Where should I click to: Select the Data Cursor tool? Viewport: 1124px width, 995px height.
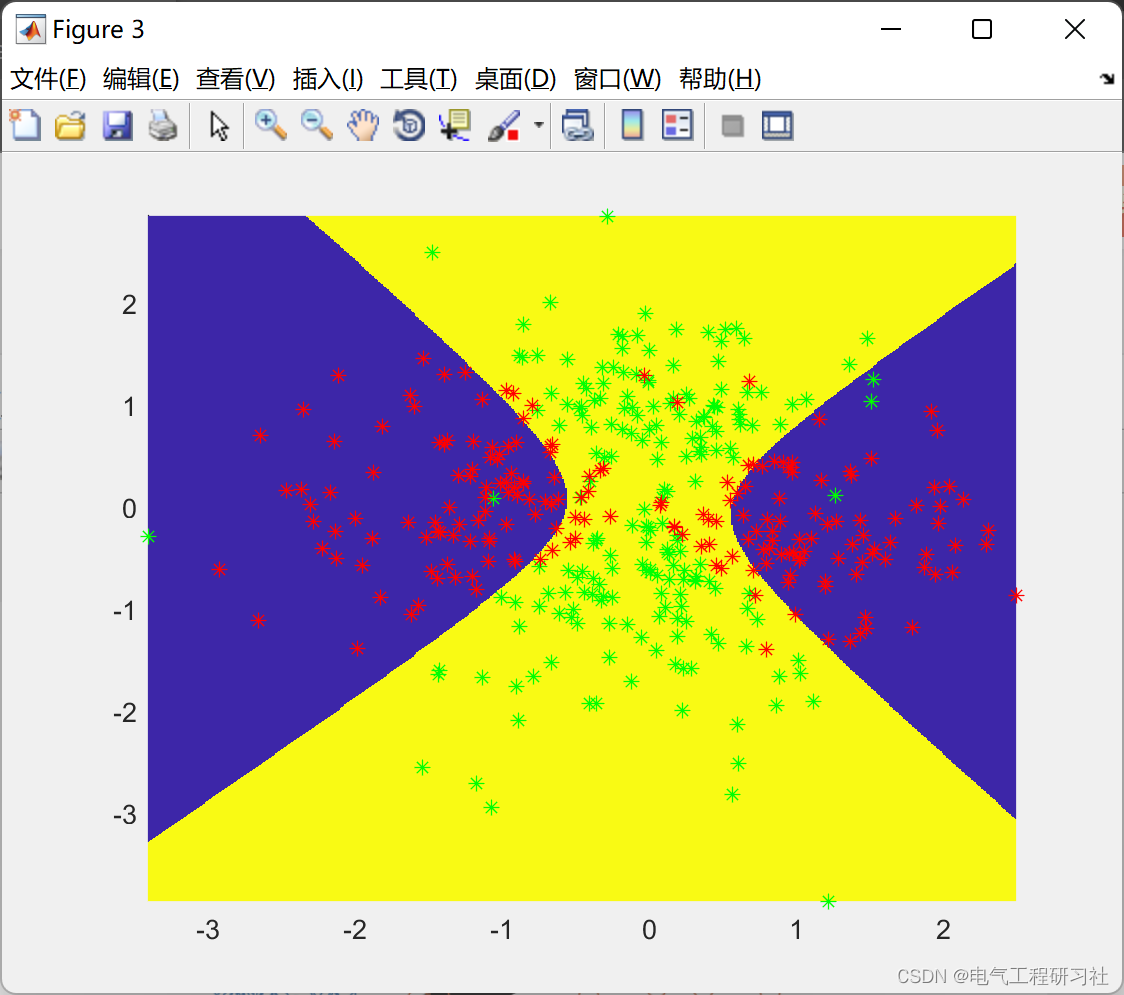[454, 125]
